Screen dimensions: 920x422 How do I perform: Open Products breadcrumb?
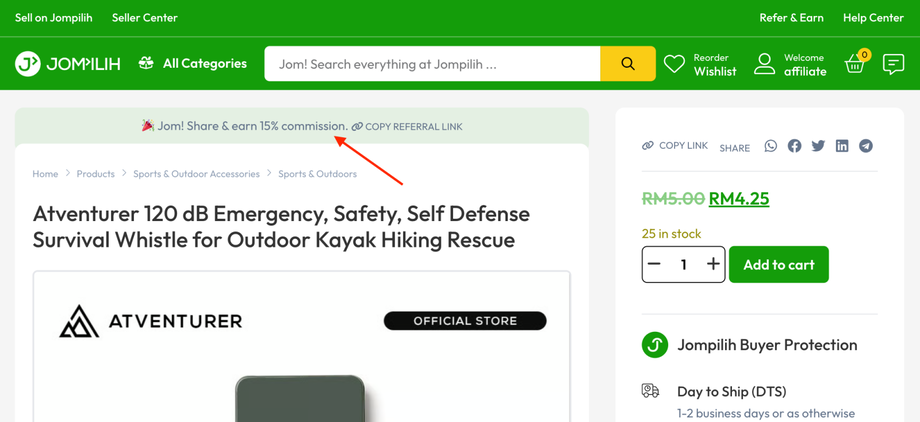[96, 174]
